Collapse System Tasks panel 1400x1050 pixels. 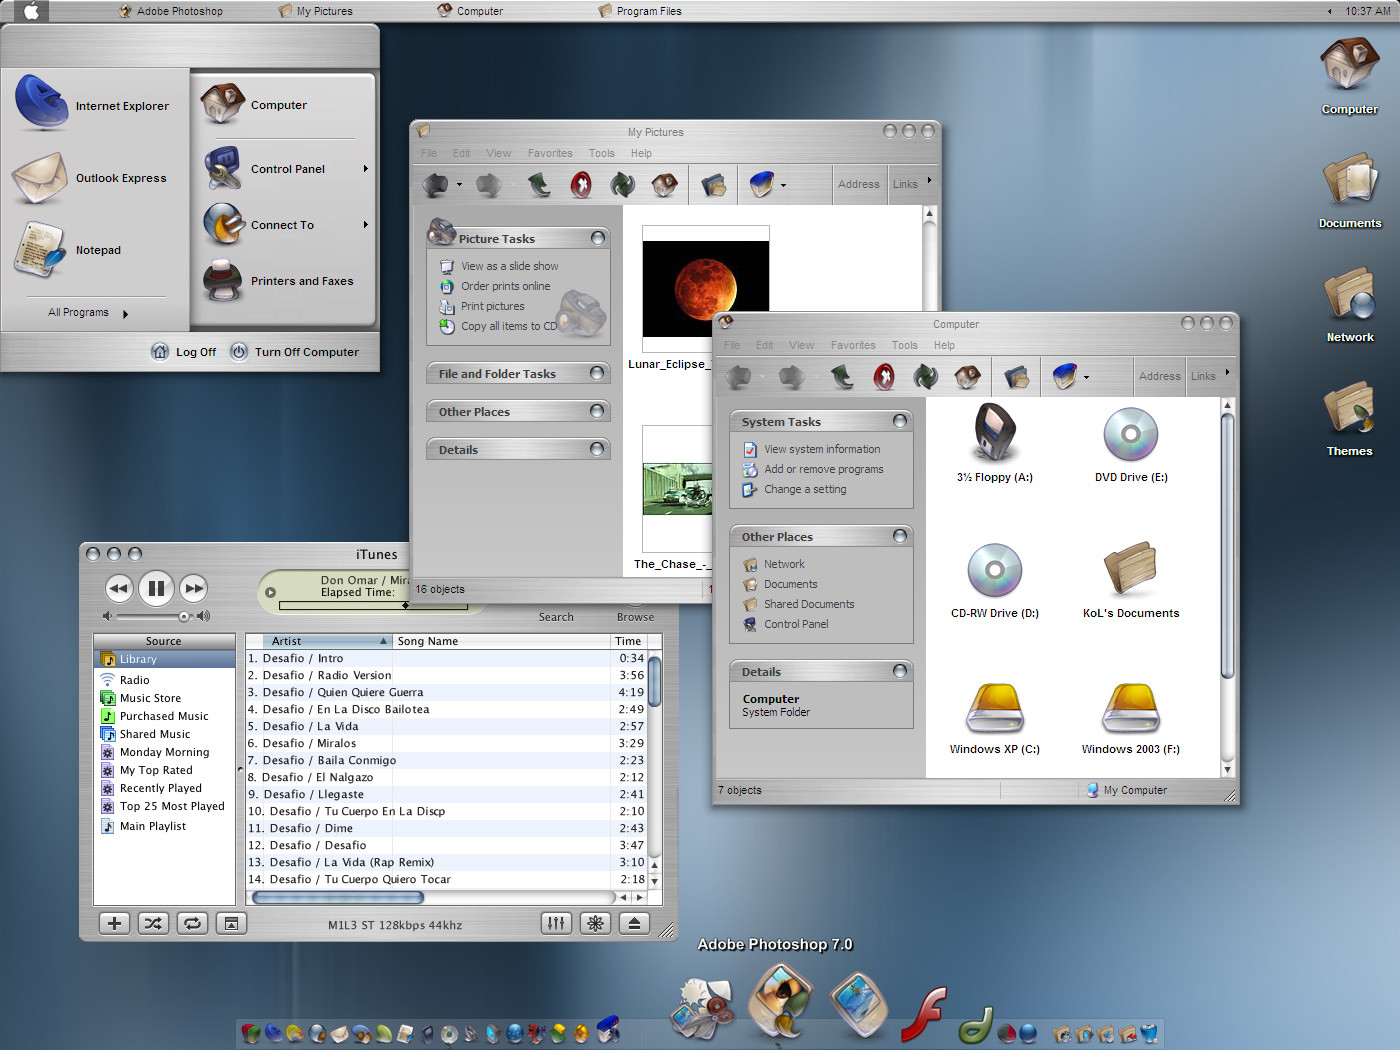pos(900,421)
